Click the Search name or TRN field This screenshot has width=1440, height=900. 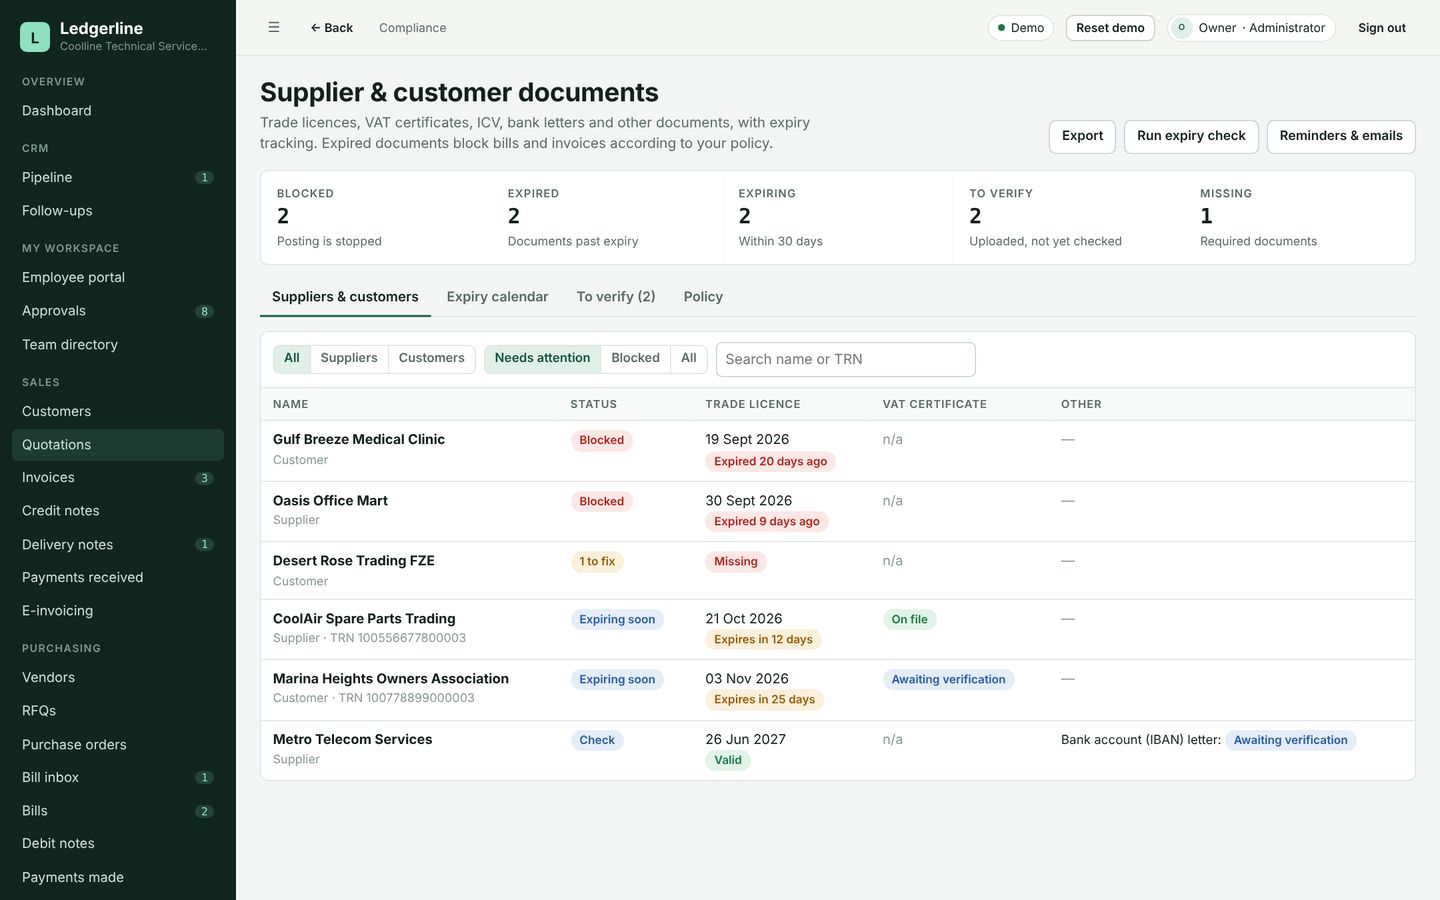pyautogui.click(x=845, y=359)
